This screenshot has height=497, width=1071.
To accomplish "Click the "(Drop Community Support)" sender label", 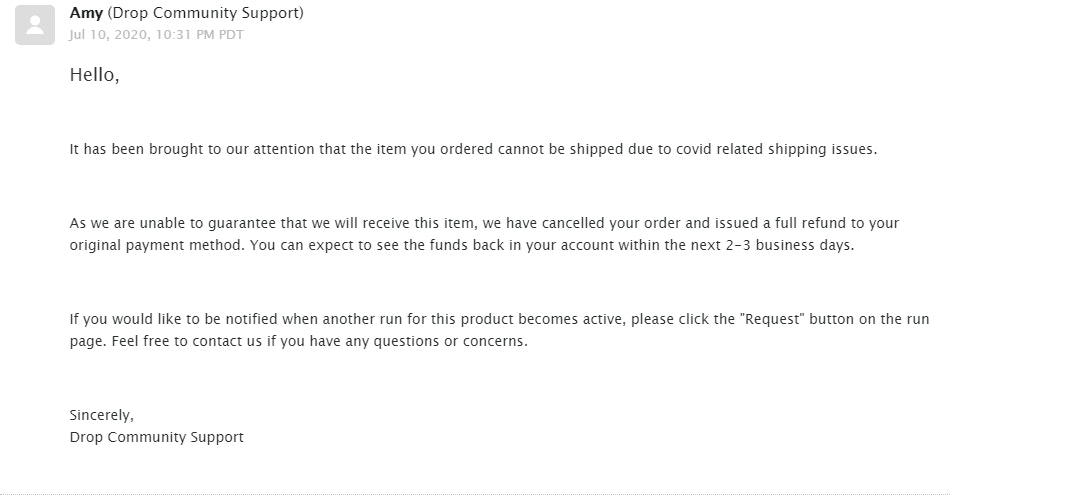I will point(204,14).
